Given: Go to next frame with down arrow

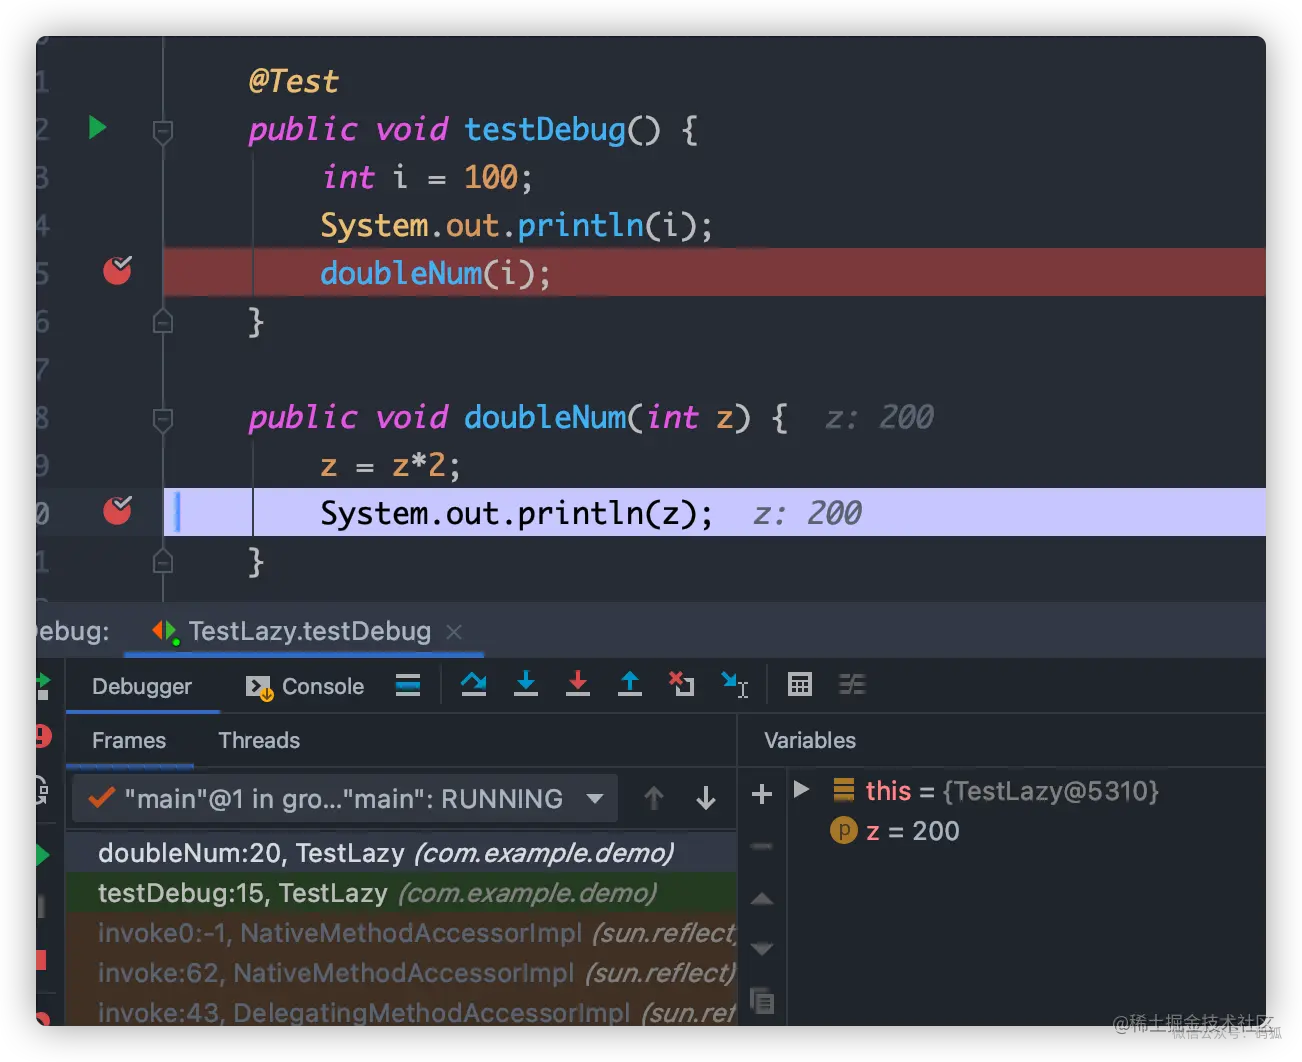Looking at the screenshot, I should (x=706, y=798).
